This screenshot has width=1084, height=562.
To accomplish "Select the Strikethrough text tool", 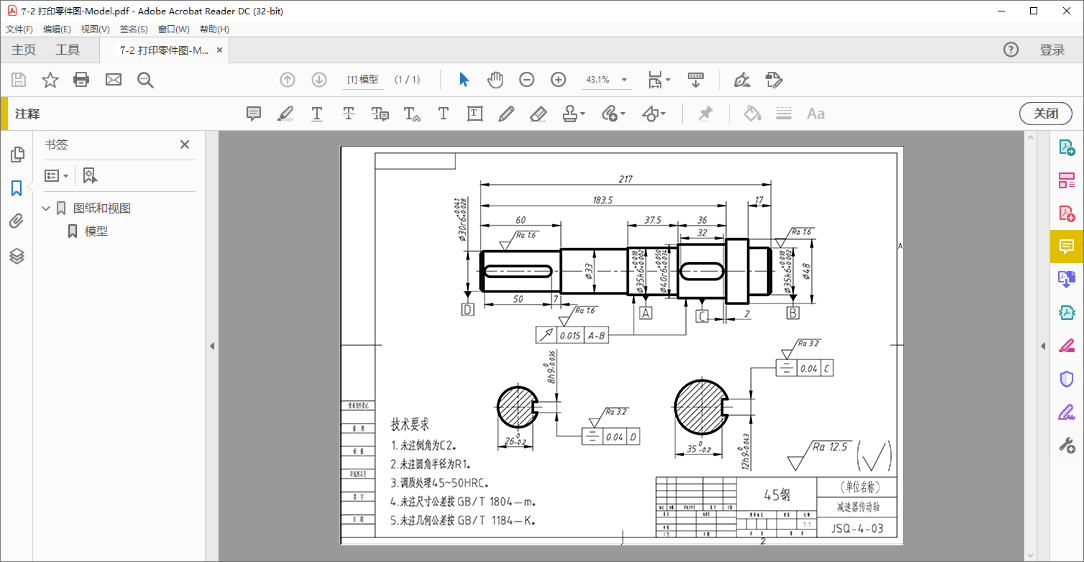I will pos(348,114).
